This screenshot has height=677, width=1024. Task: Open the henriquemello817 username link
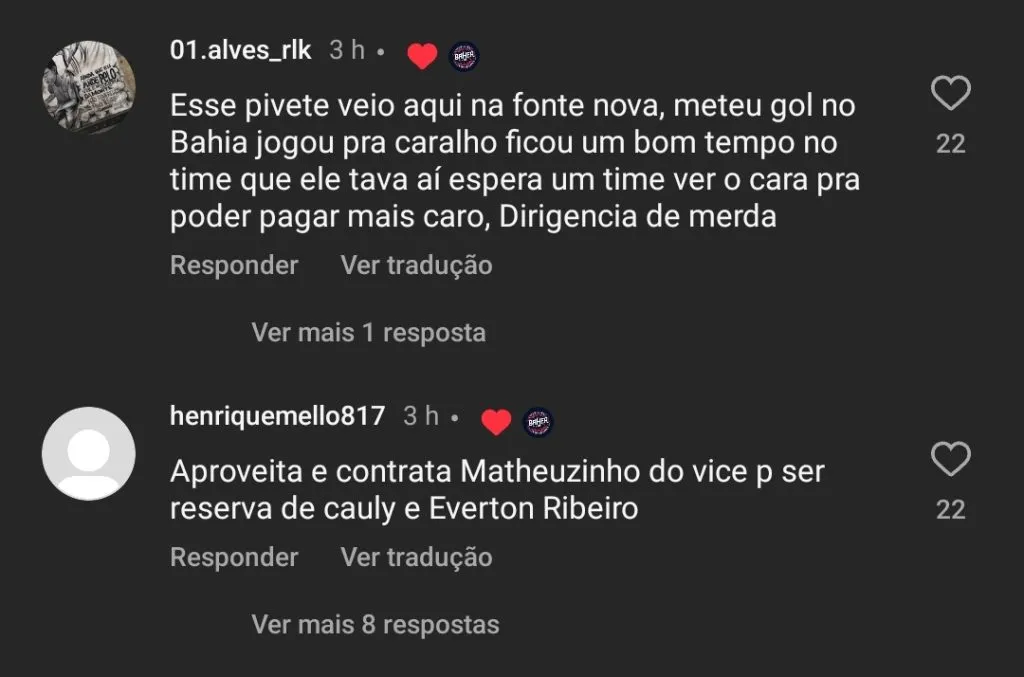coord(277,416)
